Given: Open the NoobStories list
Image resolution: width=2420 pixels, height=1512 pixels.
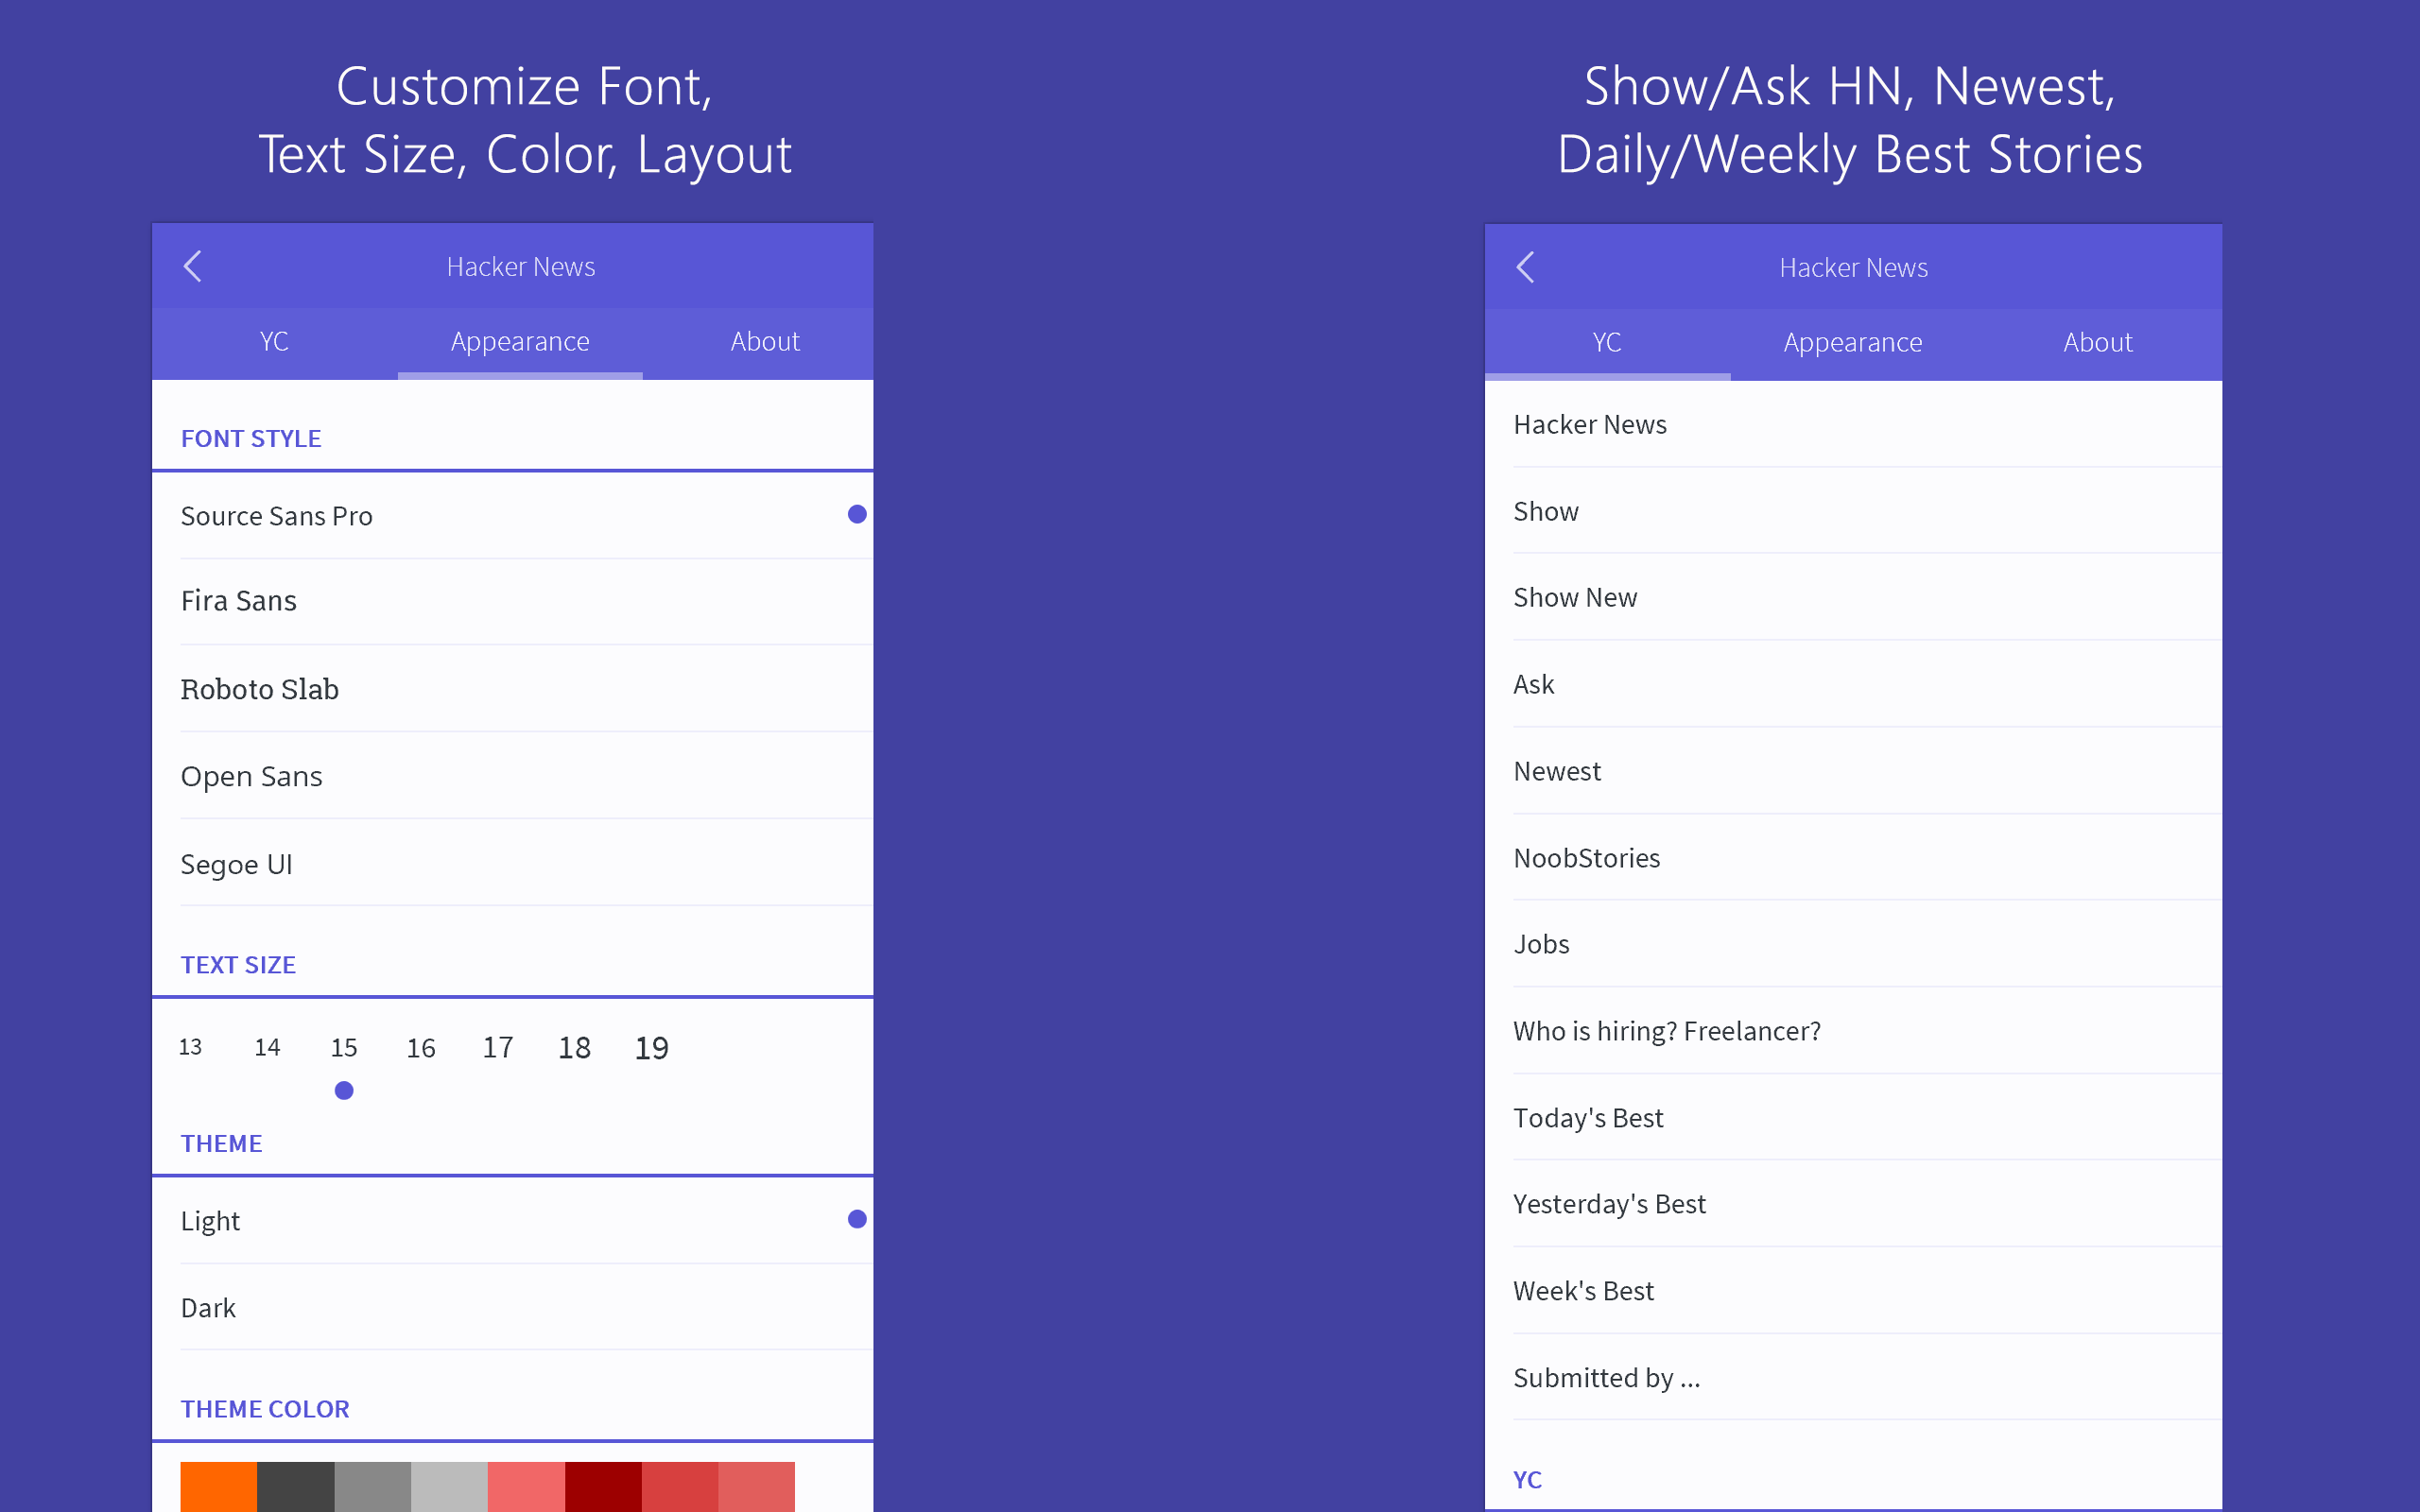Looking at the screenshot, I should [1586, 858].
